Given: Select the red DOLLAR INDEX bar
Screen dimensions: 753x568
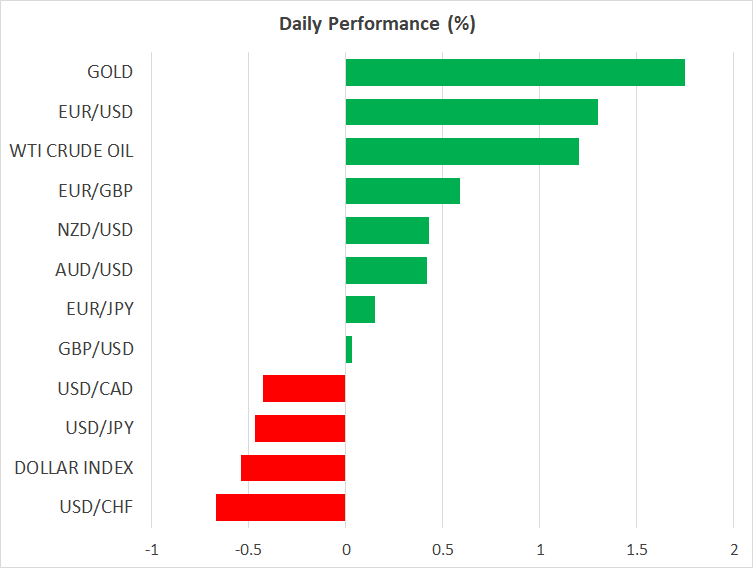Looking at the screenshot, I should 293,468.
